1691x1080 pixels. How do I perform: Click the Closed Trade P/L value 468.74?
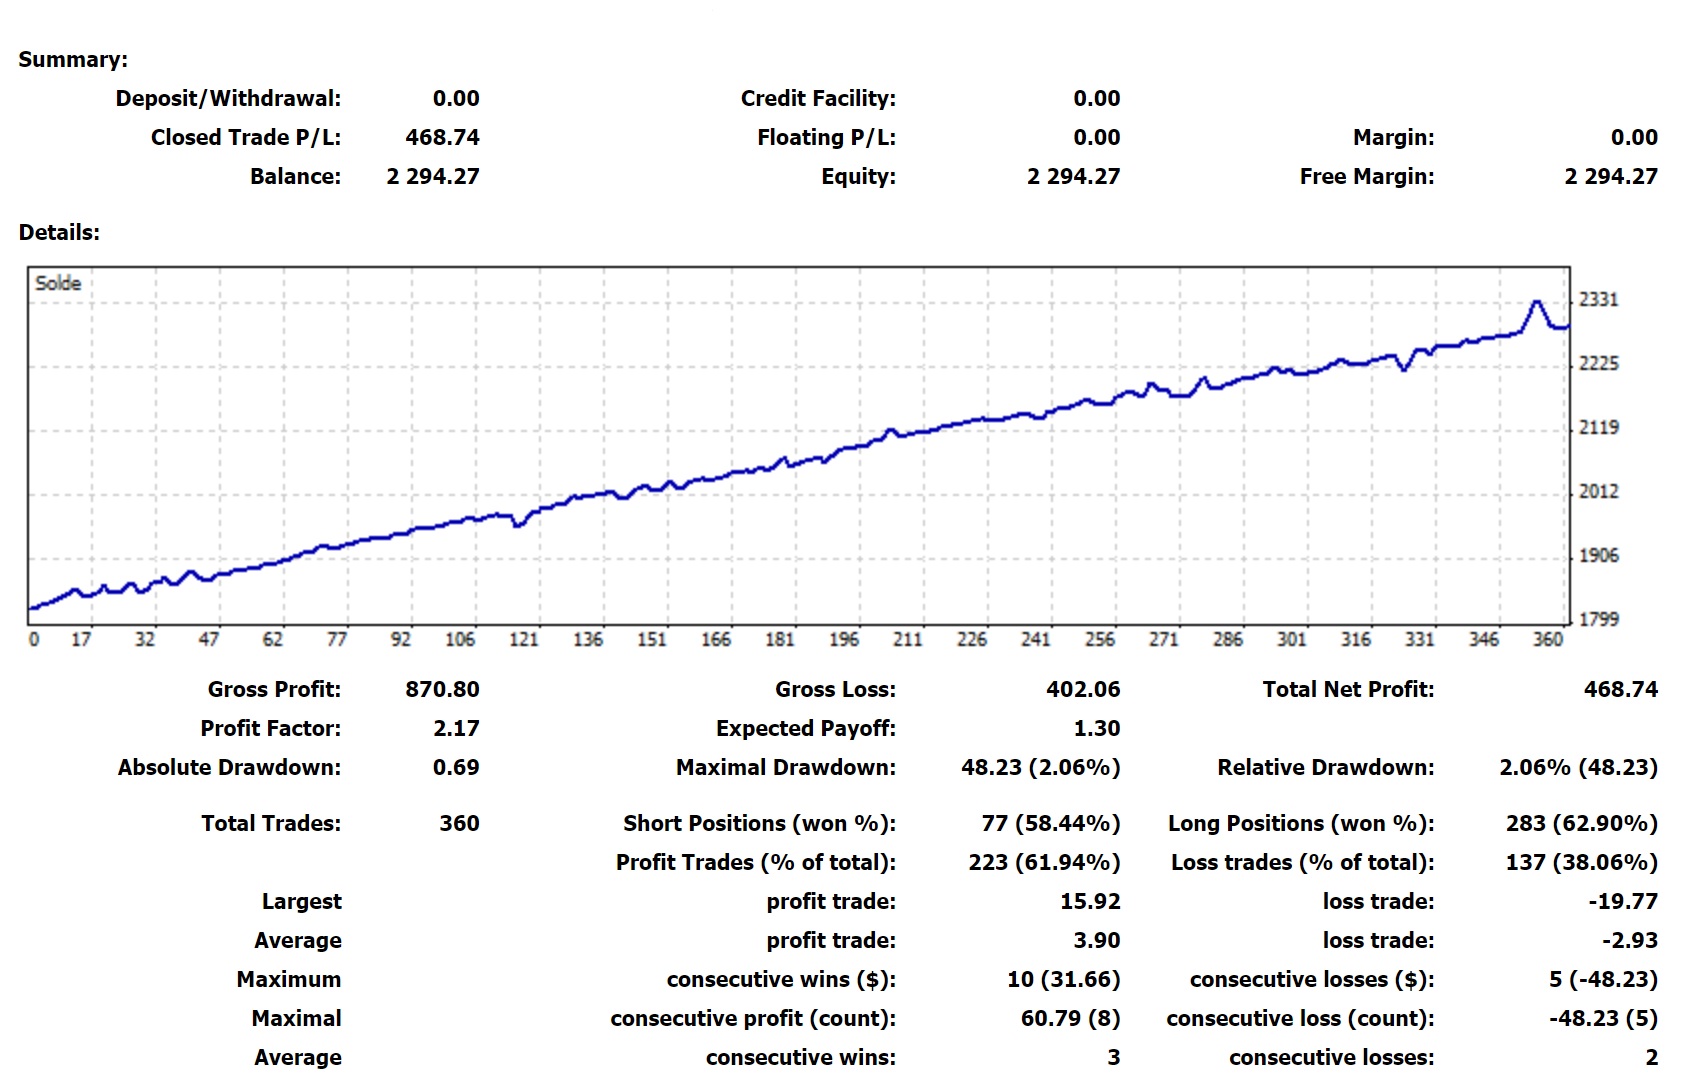click(x=442, y=137)
